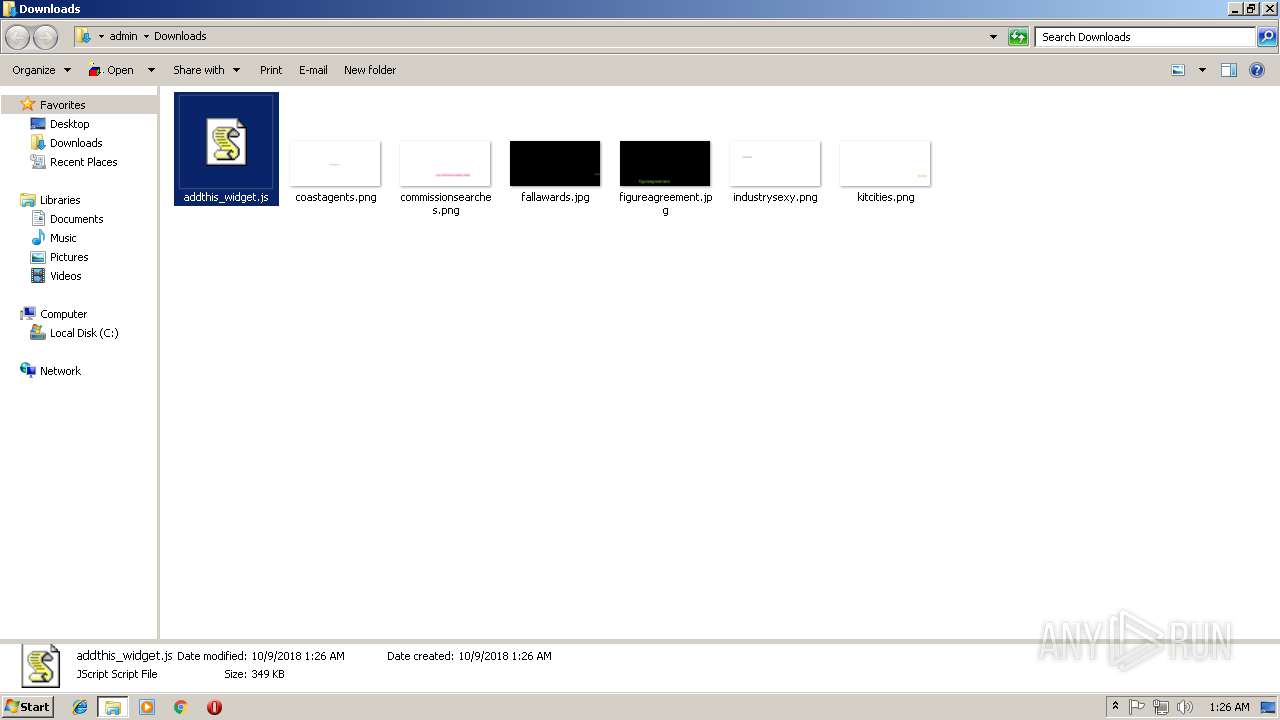The height and width of the screenshot is (720, 1280).
Task: Click the search magnifier icon
Action: click(1267, 37)
